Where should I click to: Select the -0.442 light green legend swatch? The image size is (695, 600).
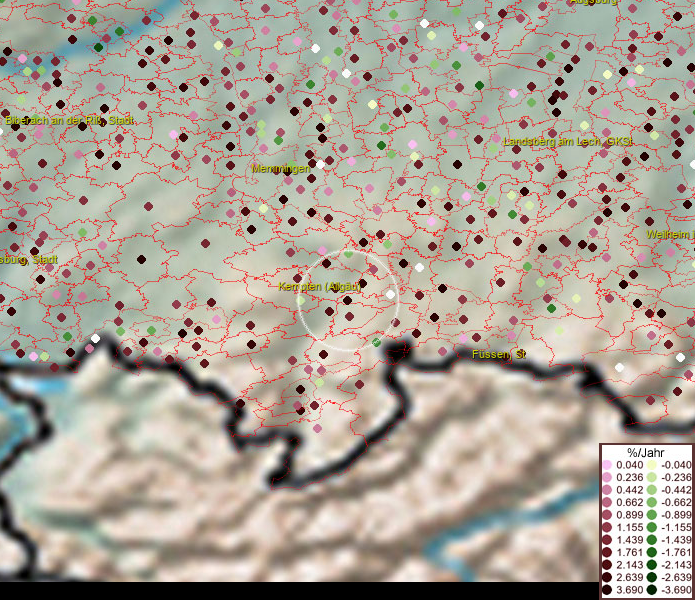[652, 490]
